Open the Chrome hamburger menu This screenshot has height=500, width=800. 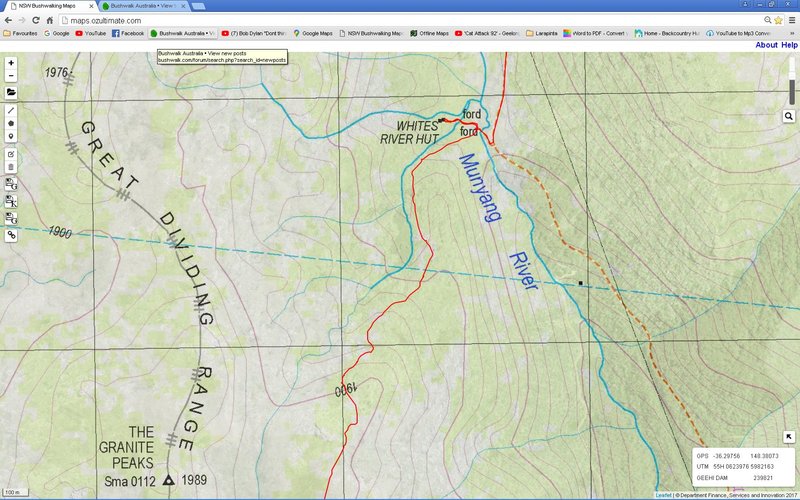tap(792, 20)
